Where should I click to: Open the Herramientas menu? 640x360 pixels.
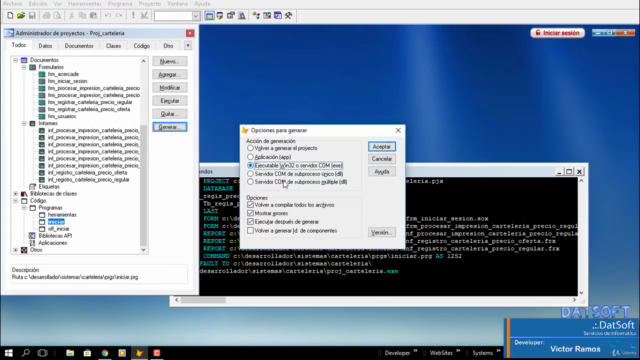pos(84,4)
